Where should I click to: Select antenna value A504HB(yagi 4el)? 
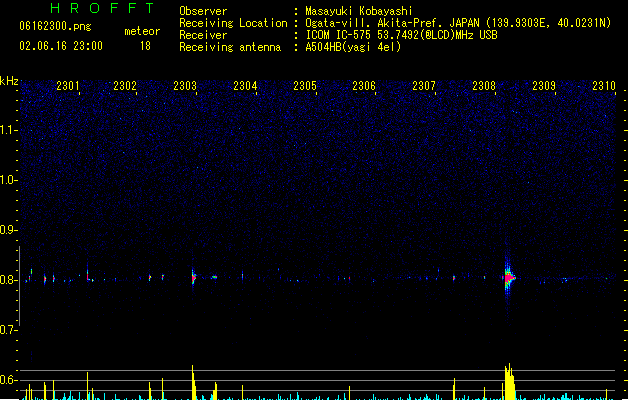click(353, 47)
